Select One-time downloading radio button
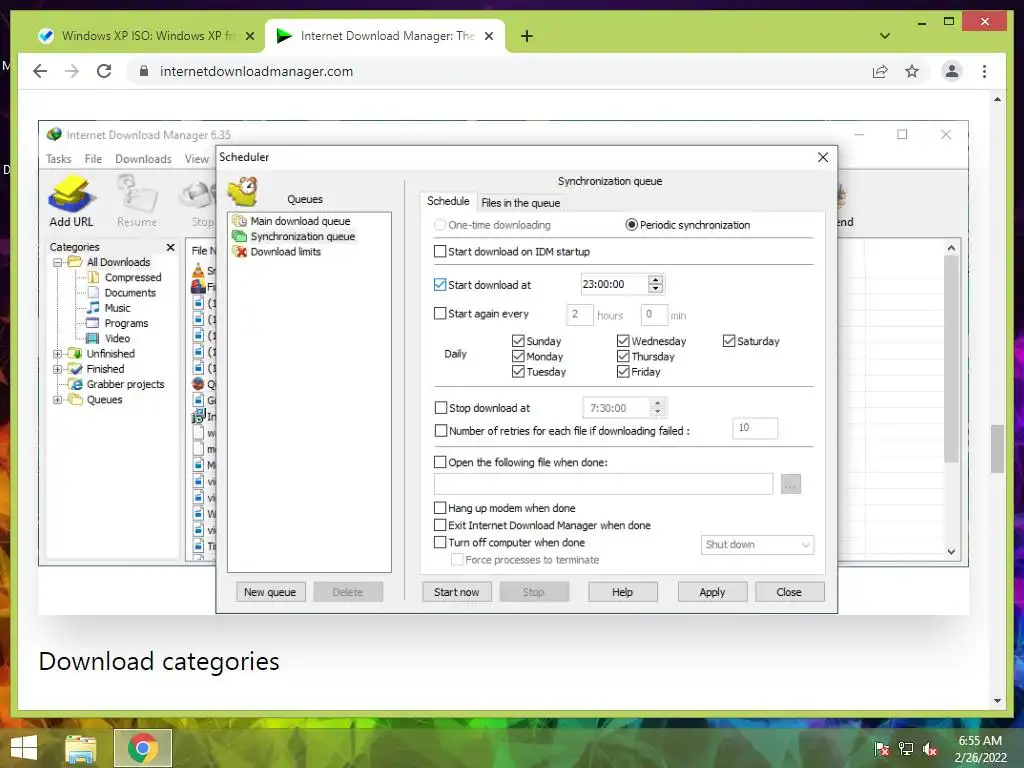 [x=440, y=225]
